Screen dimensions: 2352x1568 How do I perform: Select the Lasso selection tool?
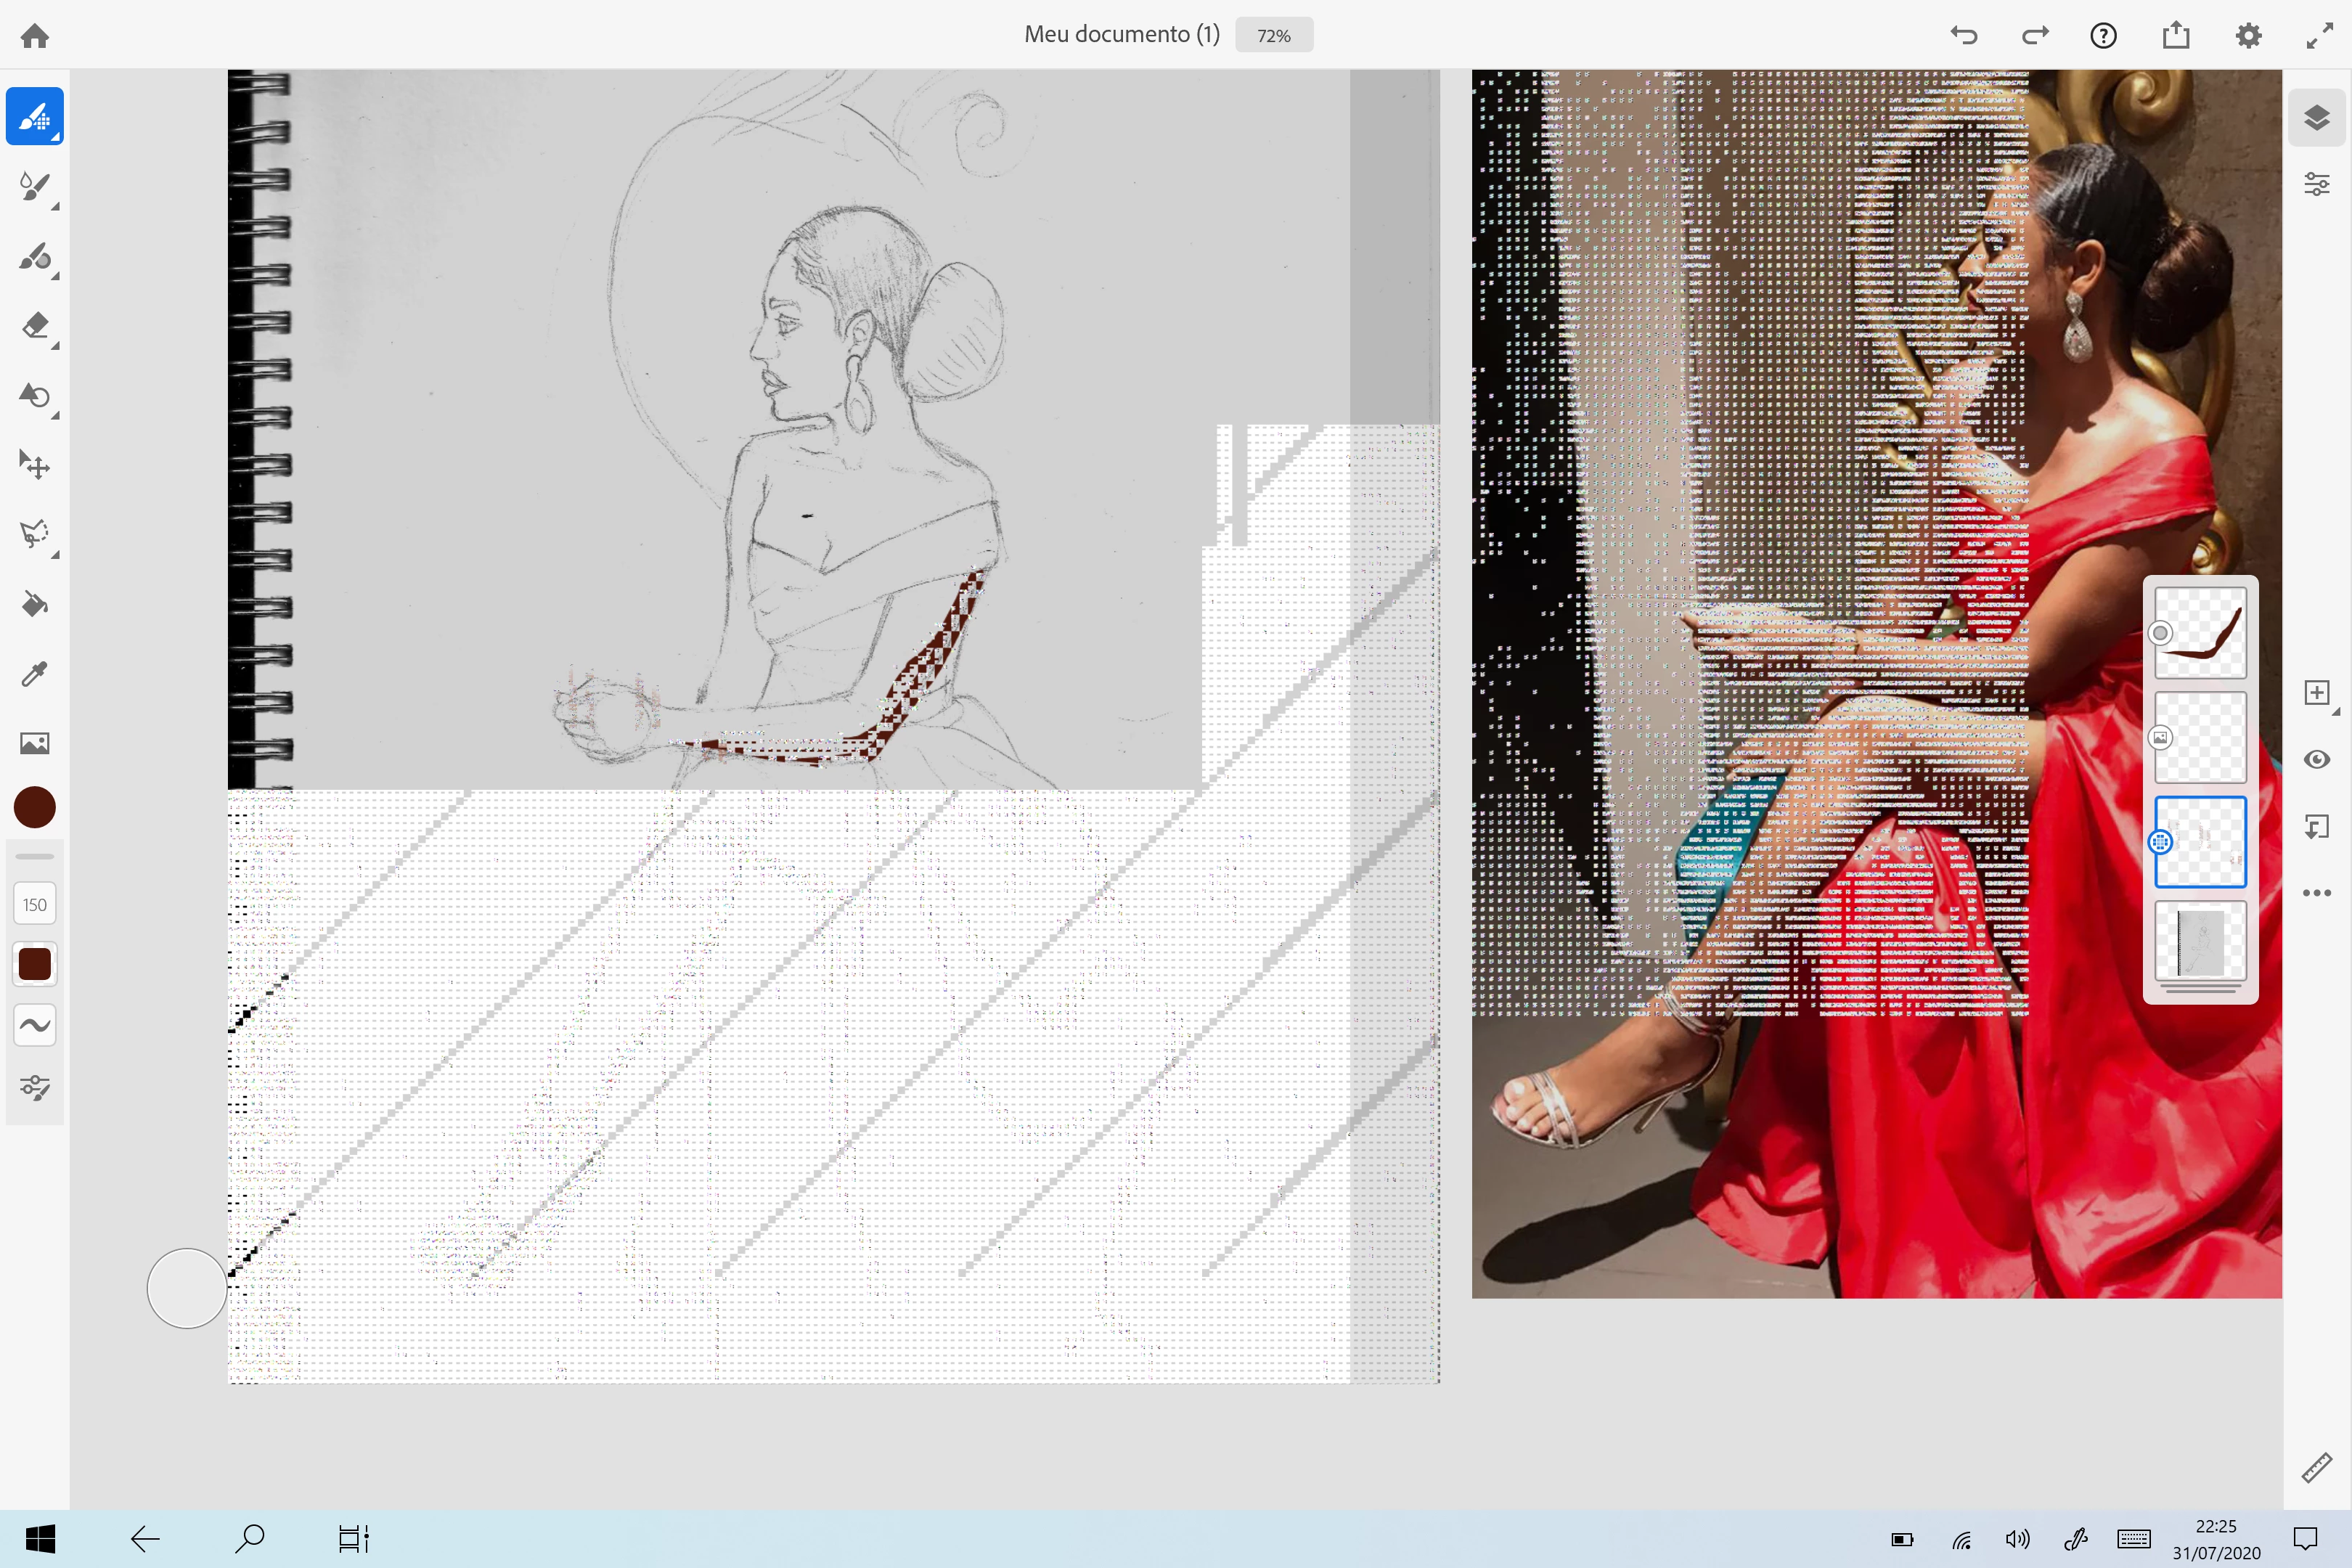coord(35,534)
